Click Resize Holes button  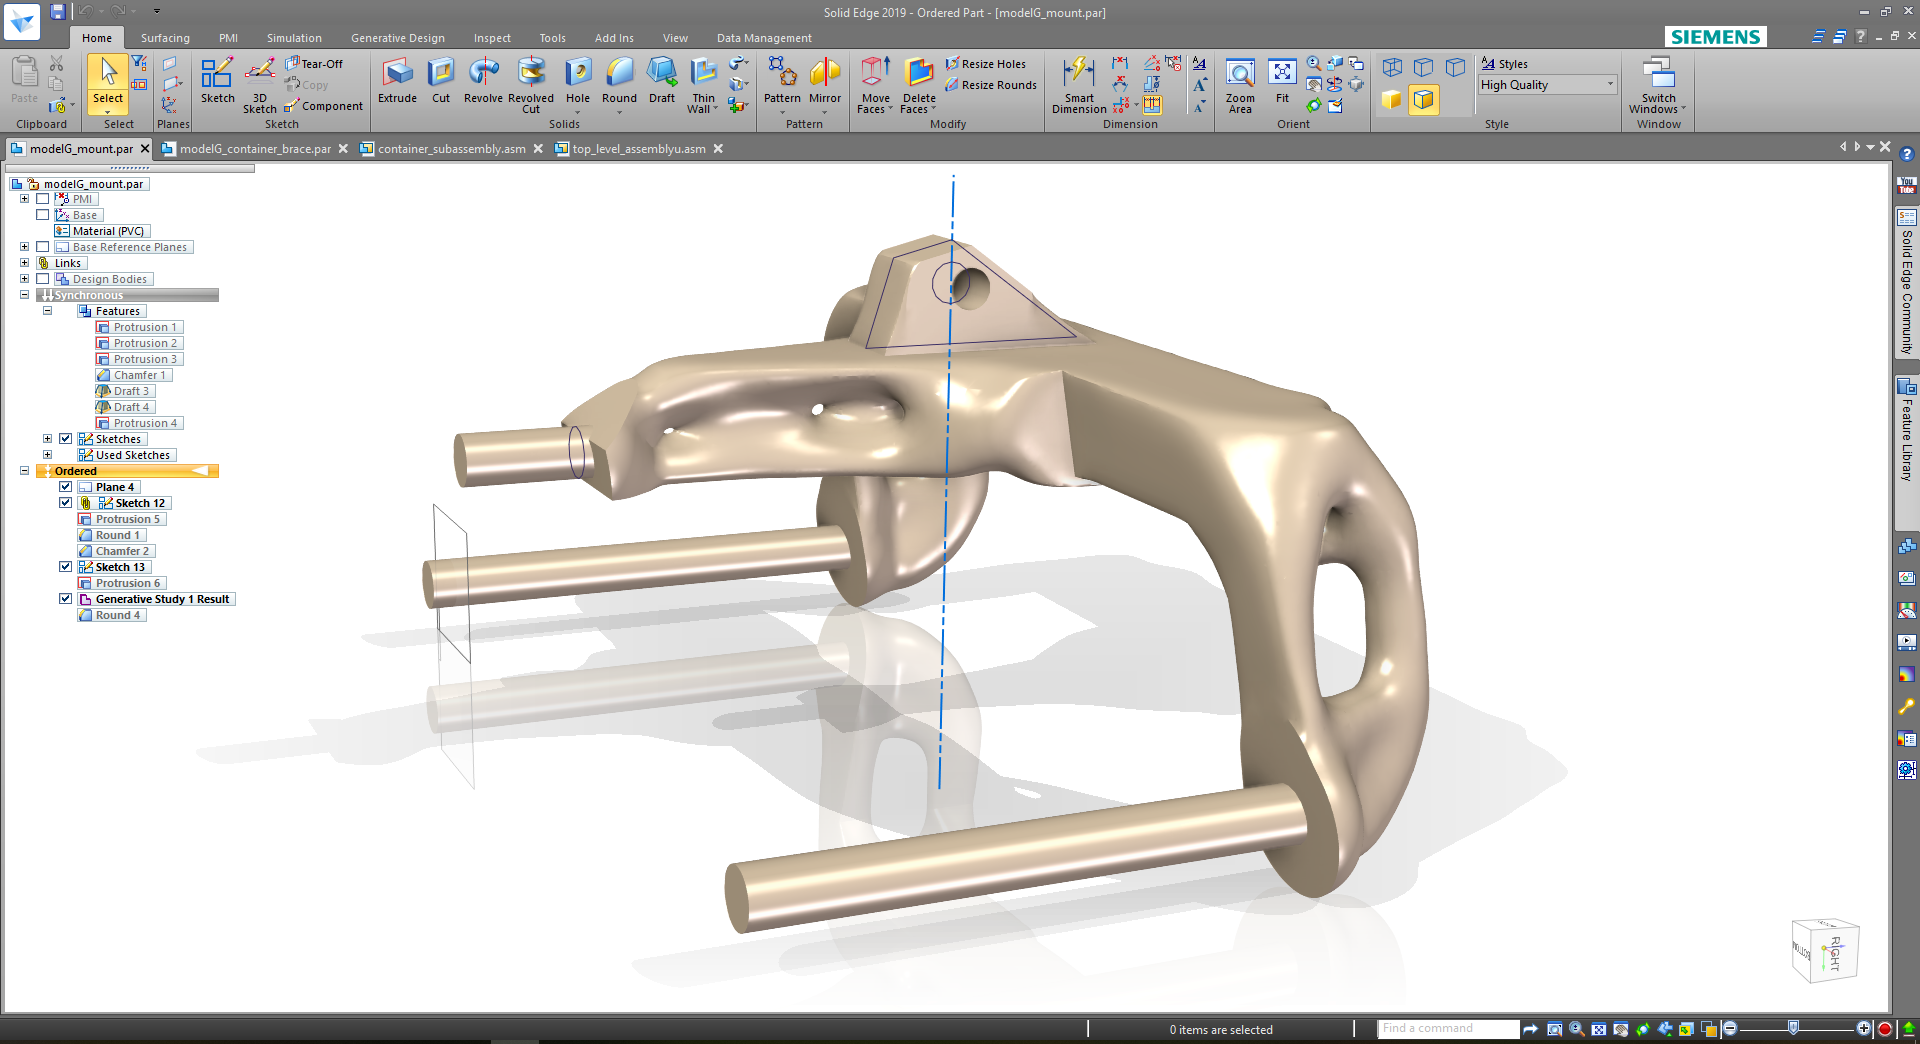[985, 64]
